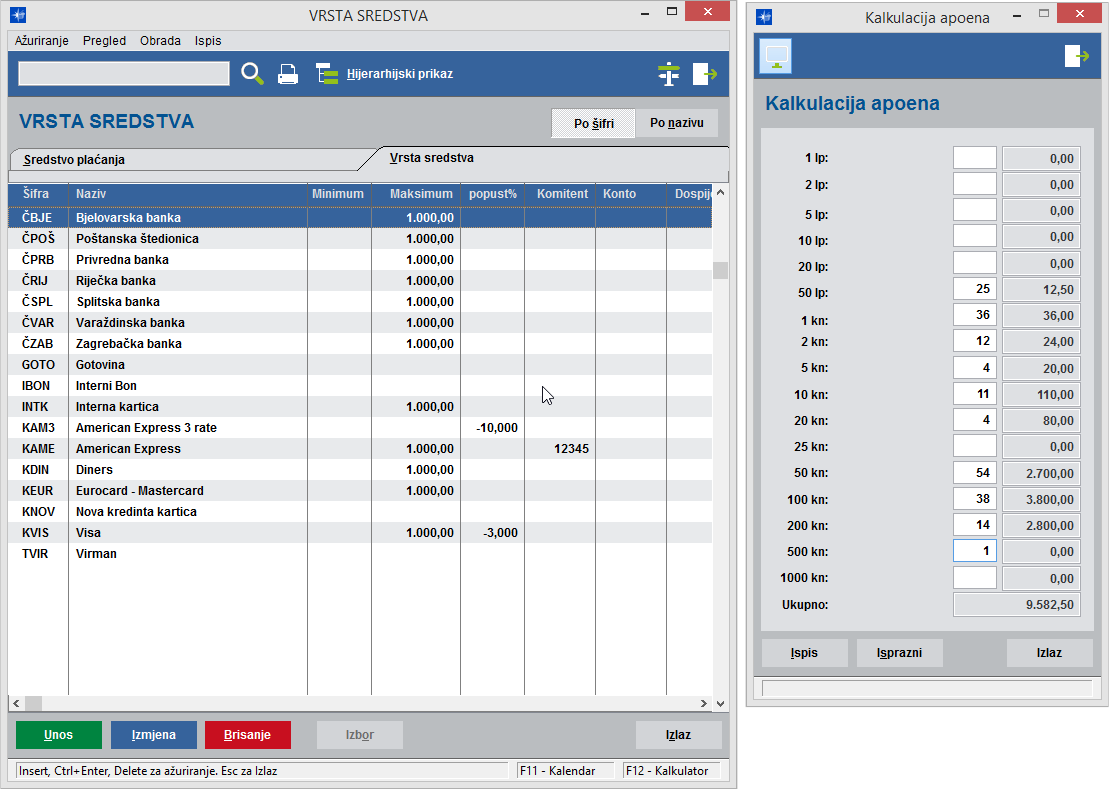
Task: Click monitor icon in Kalkulacija apoena window
Action: 775,56
